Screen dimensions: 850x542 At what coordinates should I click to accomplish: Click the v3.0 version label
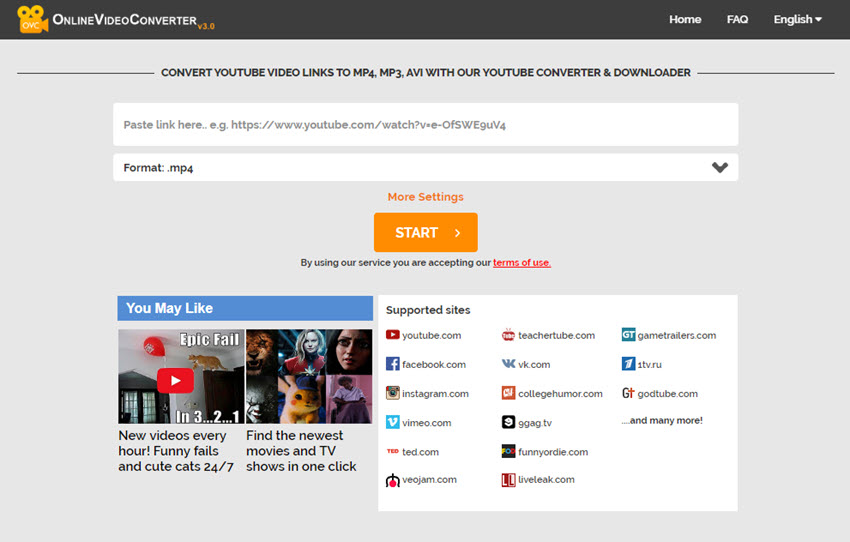point(206,26)
